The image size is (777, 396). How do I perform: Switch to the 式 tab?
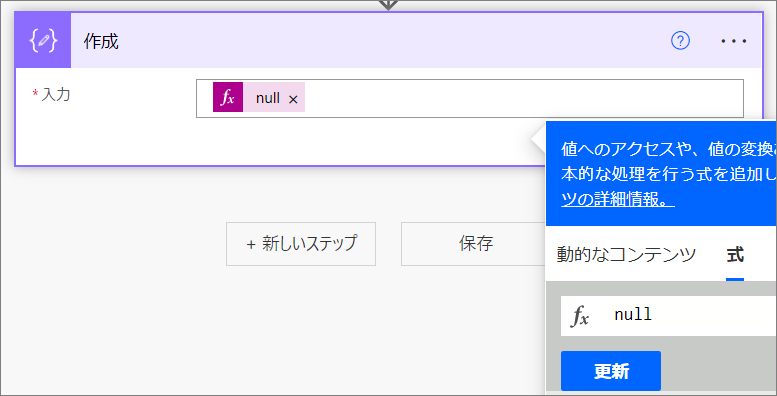point(735,255)
